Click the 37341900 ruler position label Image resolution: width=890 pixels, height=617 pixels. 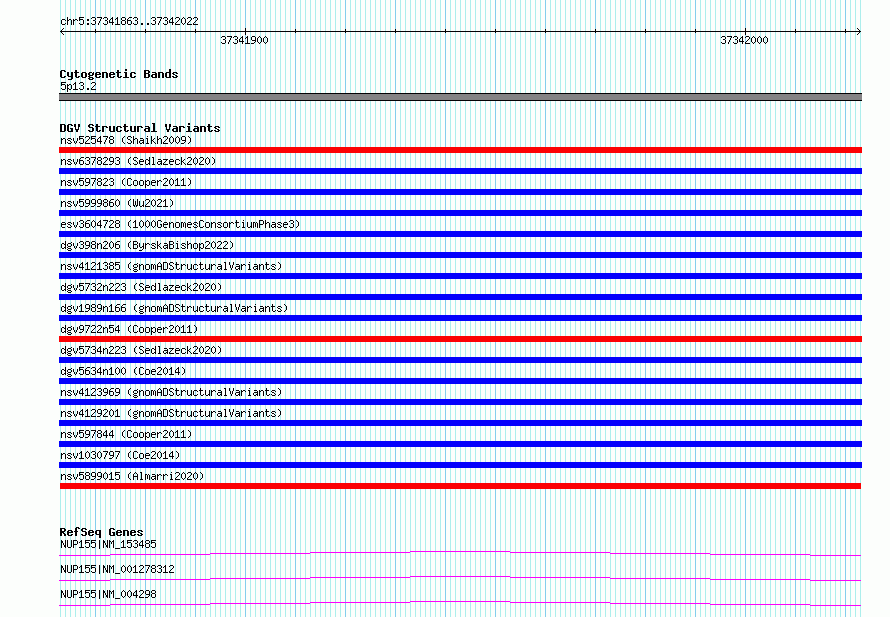click(244, 40)
